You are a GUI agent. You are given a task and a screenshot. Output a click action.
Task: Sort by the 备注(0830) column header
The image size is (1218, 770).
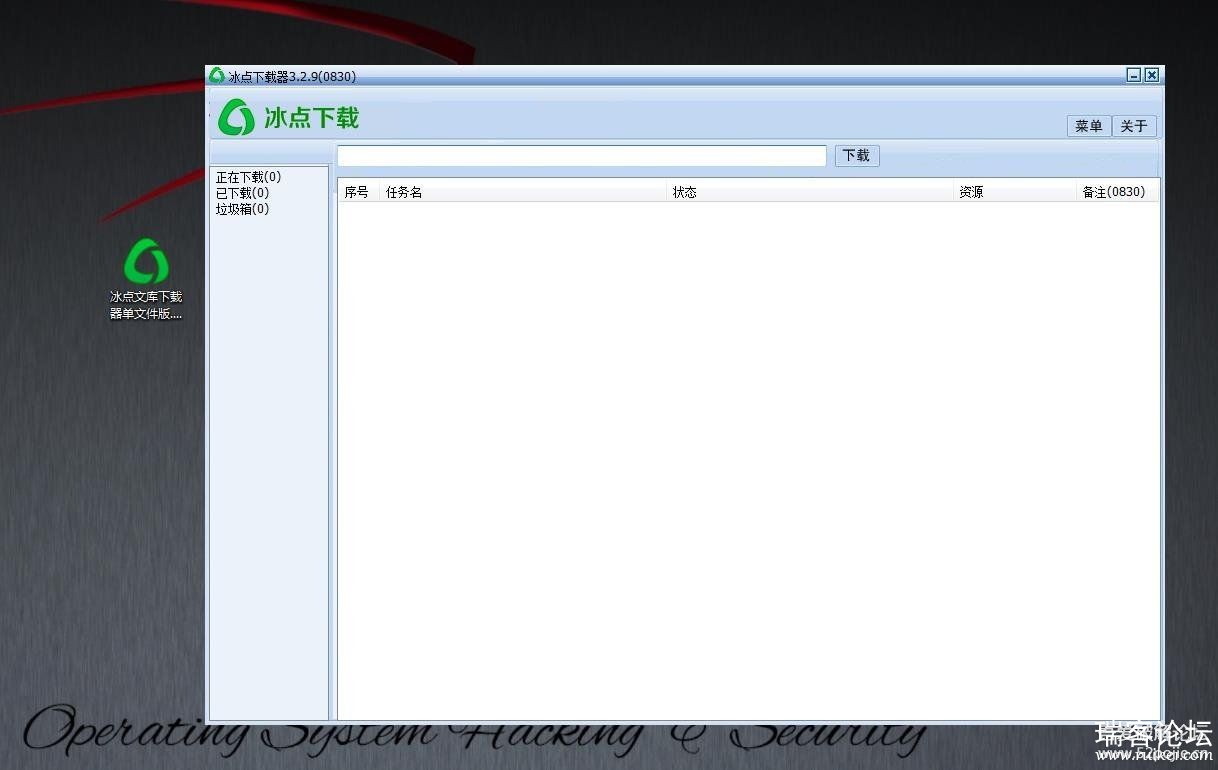[x=1117, y=192]
